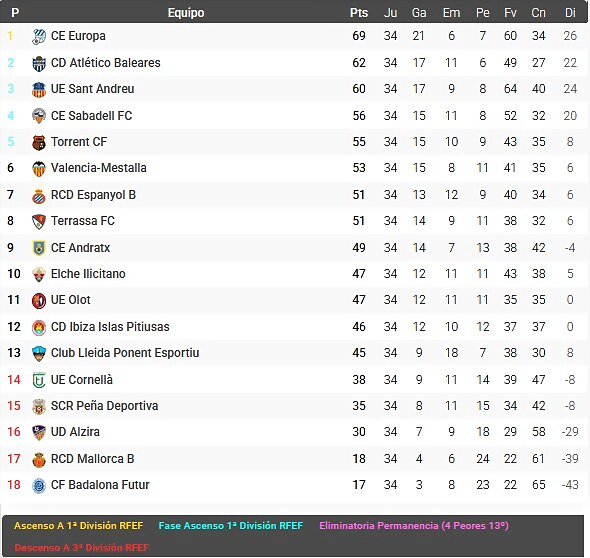This screenshot has width=590, height=558.
Task: Click the CF Badalona Futur badge
Action: click(x=39, y=486)
